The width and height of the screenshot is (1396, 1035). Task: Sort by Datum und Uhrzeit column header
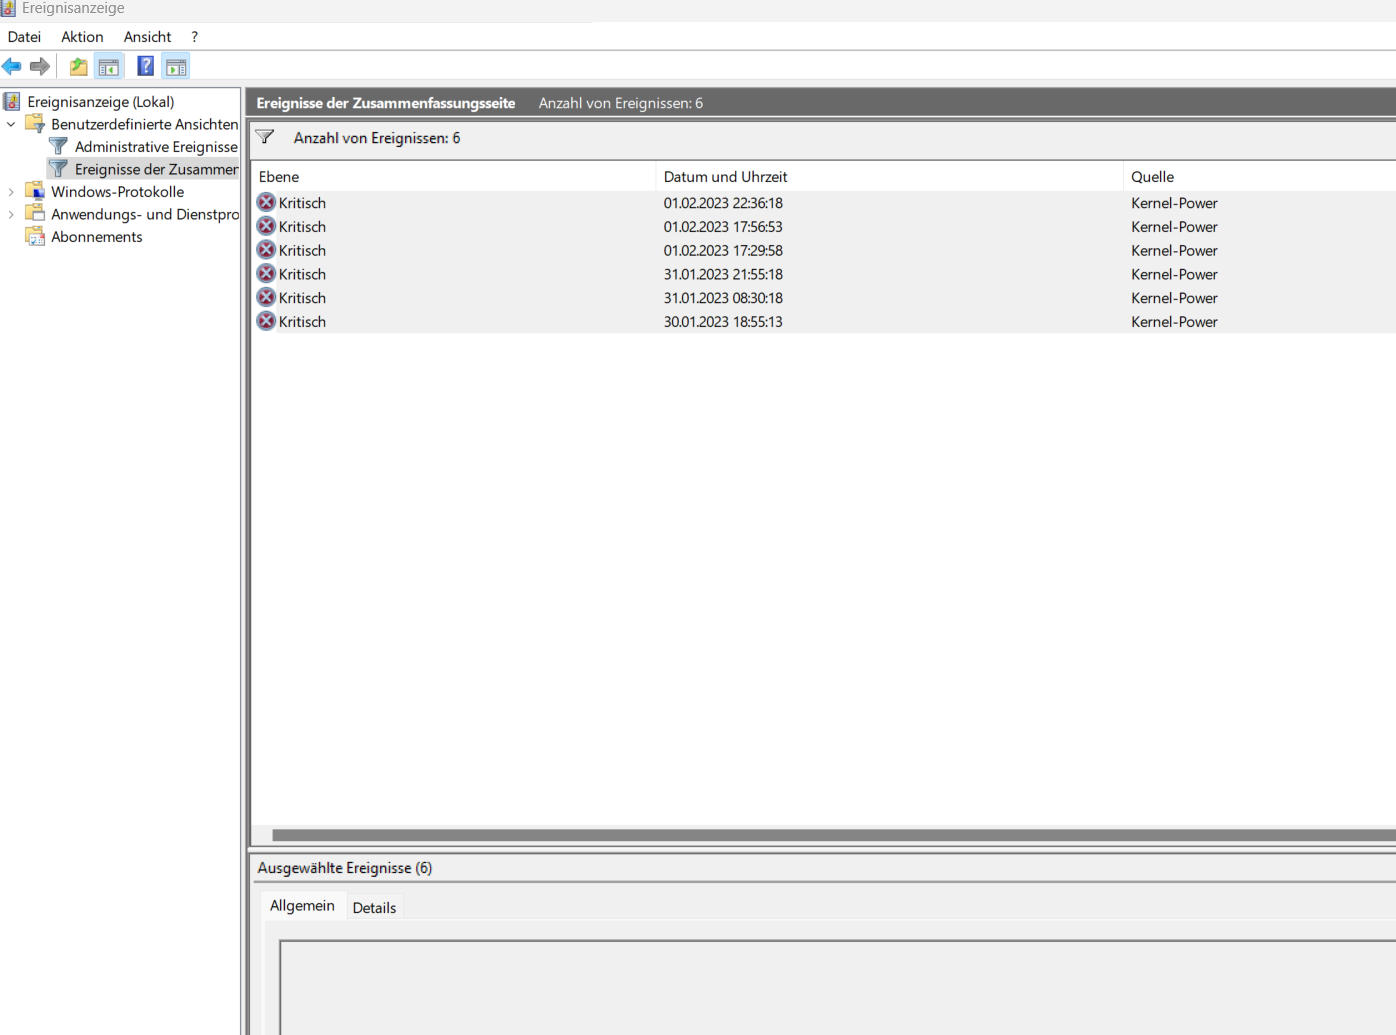coord(889,177)
